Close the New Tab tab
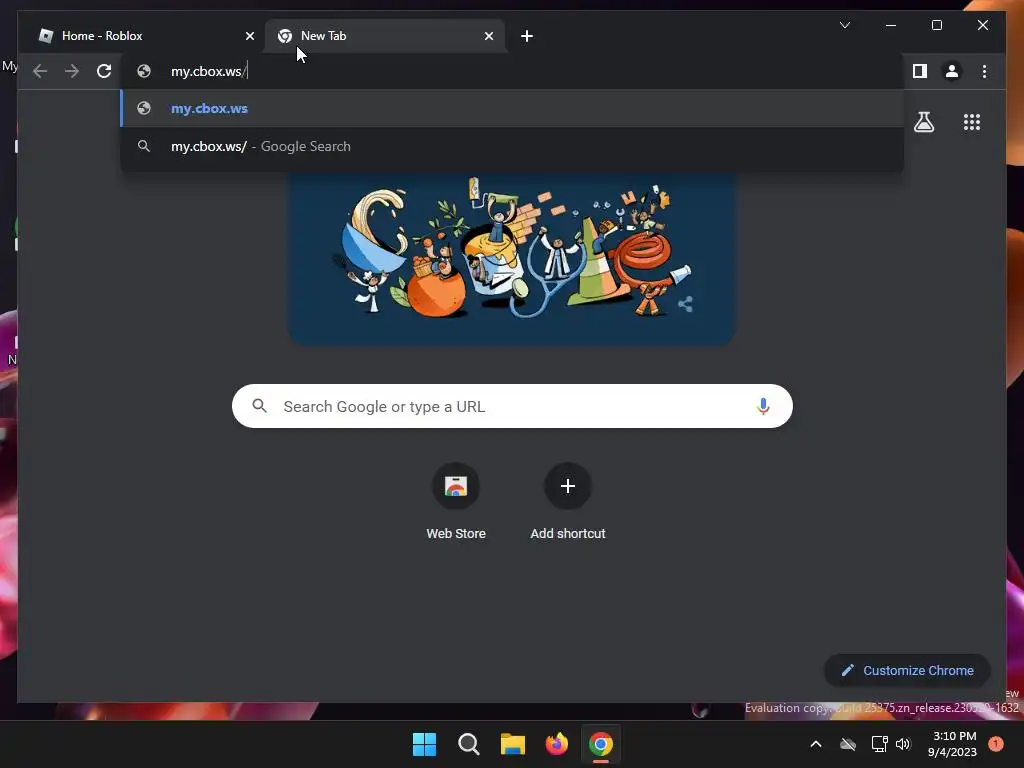The image size is (1024, 768). coord(488,36)
